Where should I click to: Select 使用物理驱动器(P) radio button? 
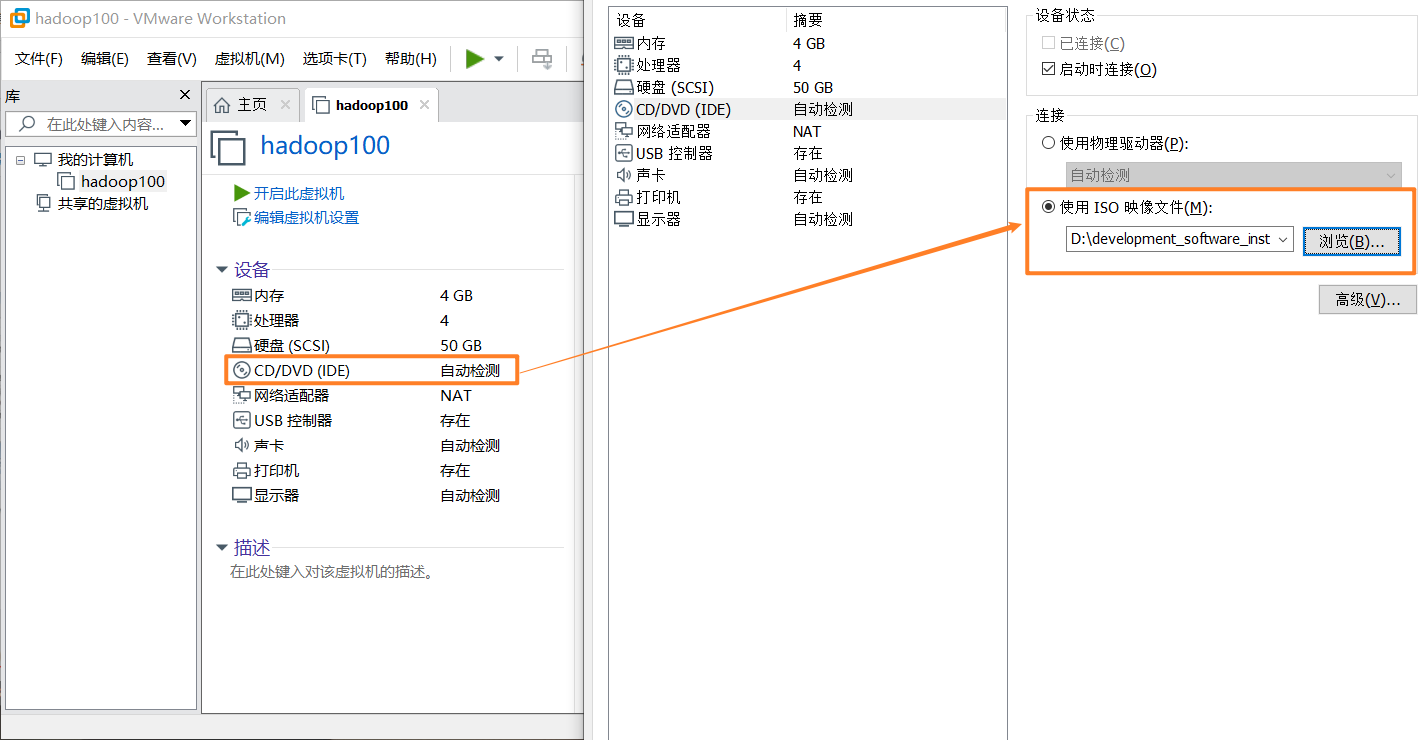point(1048,143)
